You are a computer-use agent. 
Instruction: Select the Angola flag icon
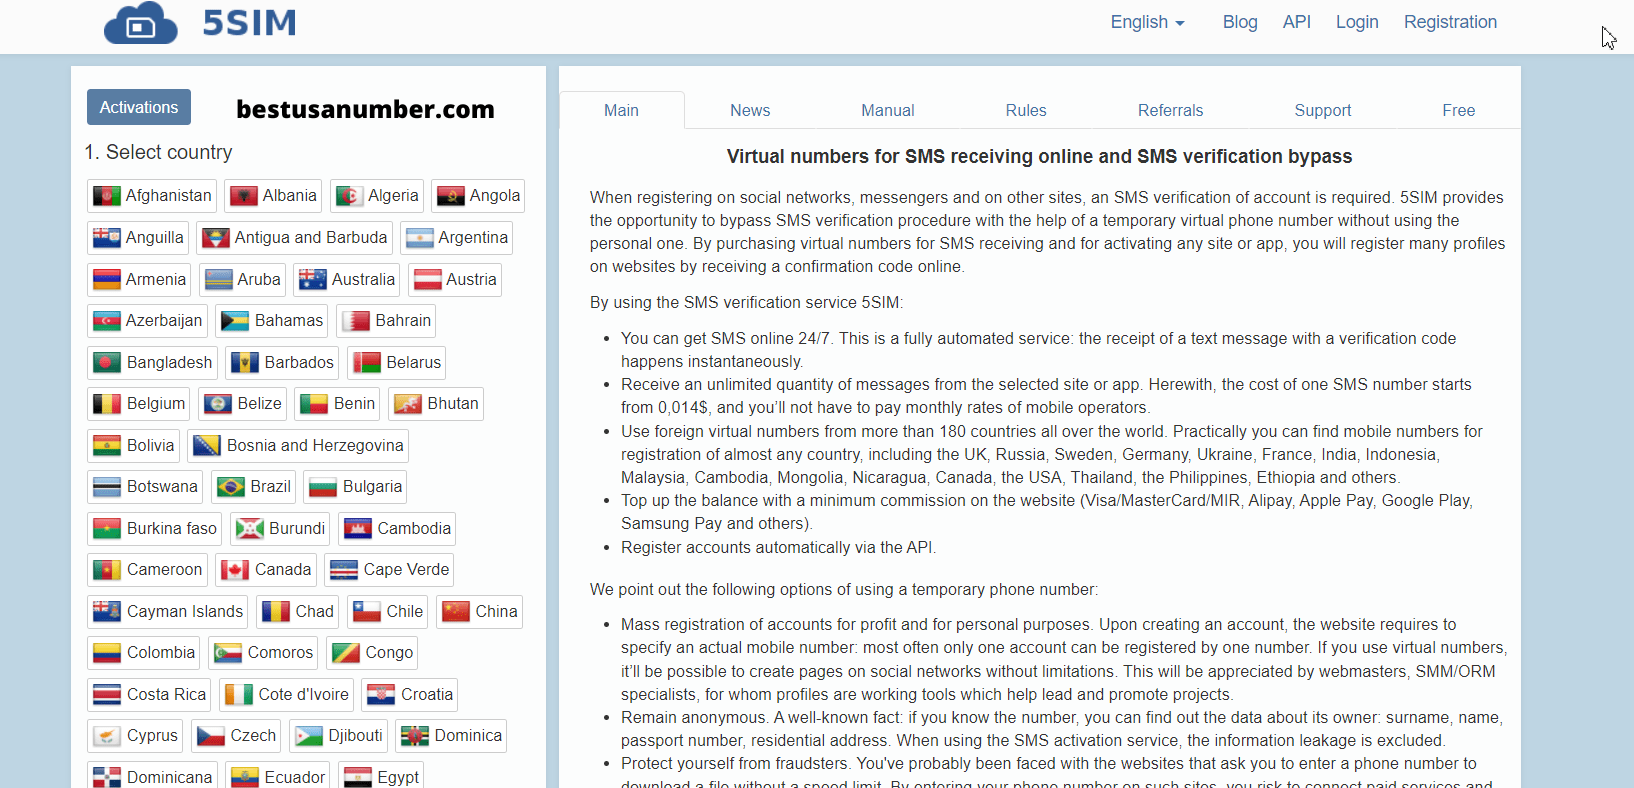[451, 196]
